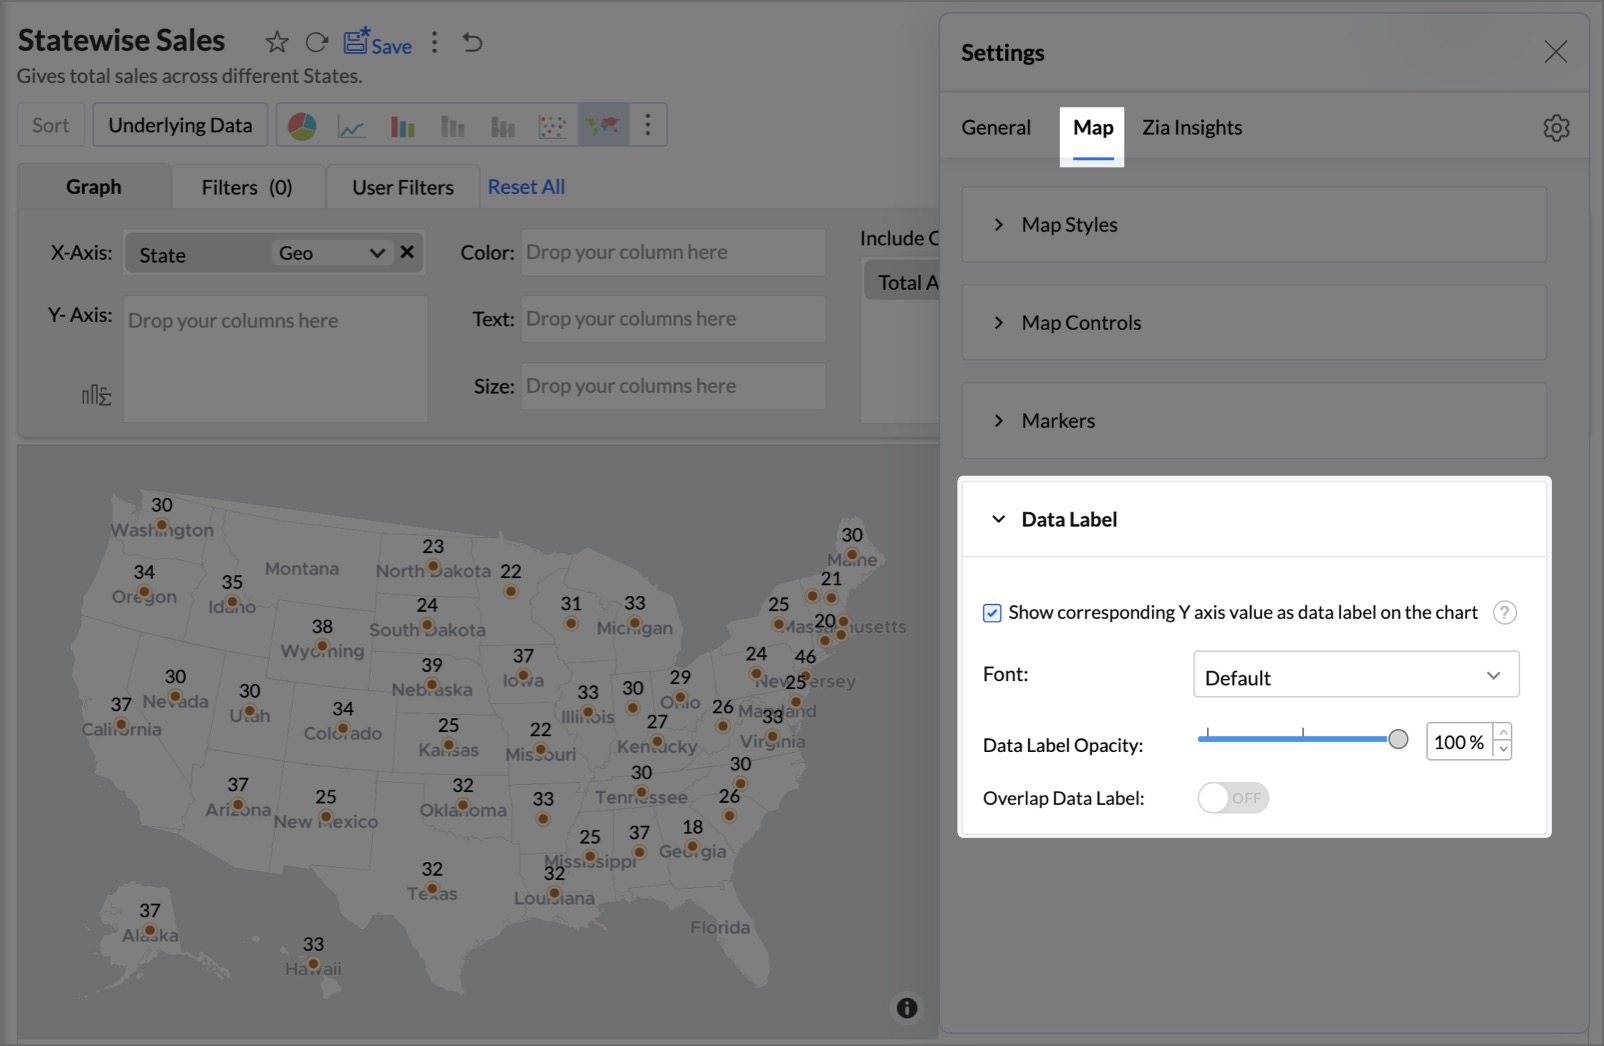Viewport: 1604px width, 1046px height.
Task: Switch to the line chart icon
Action: 351,126
